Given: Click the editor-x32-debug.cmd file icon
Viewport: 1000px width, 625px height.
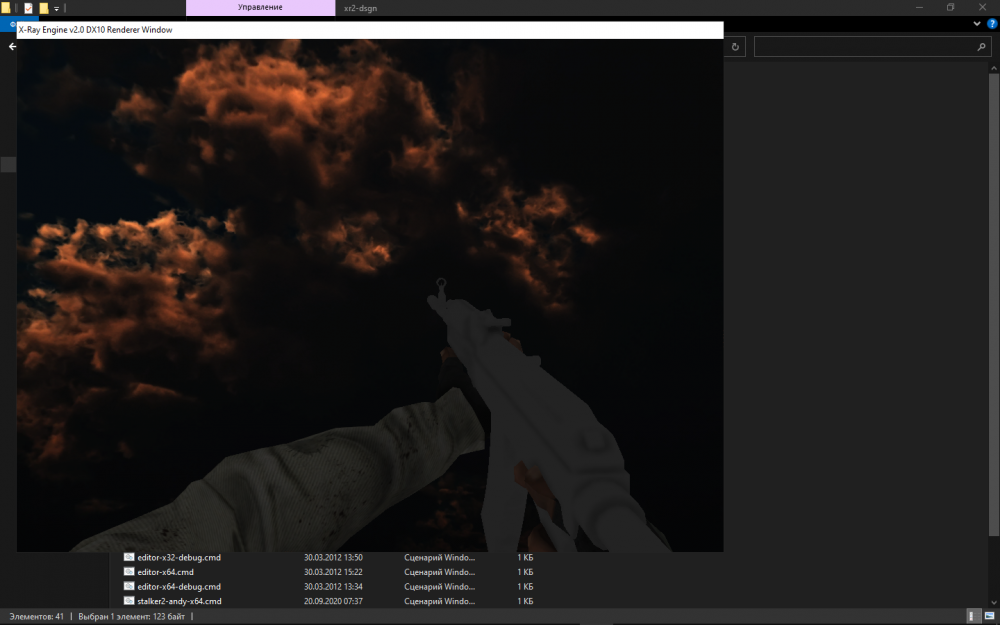Looking at the screenshot, I should click(x=129, y=557).
